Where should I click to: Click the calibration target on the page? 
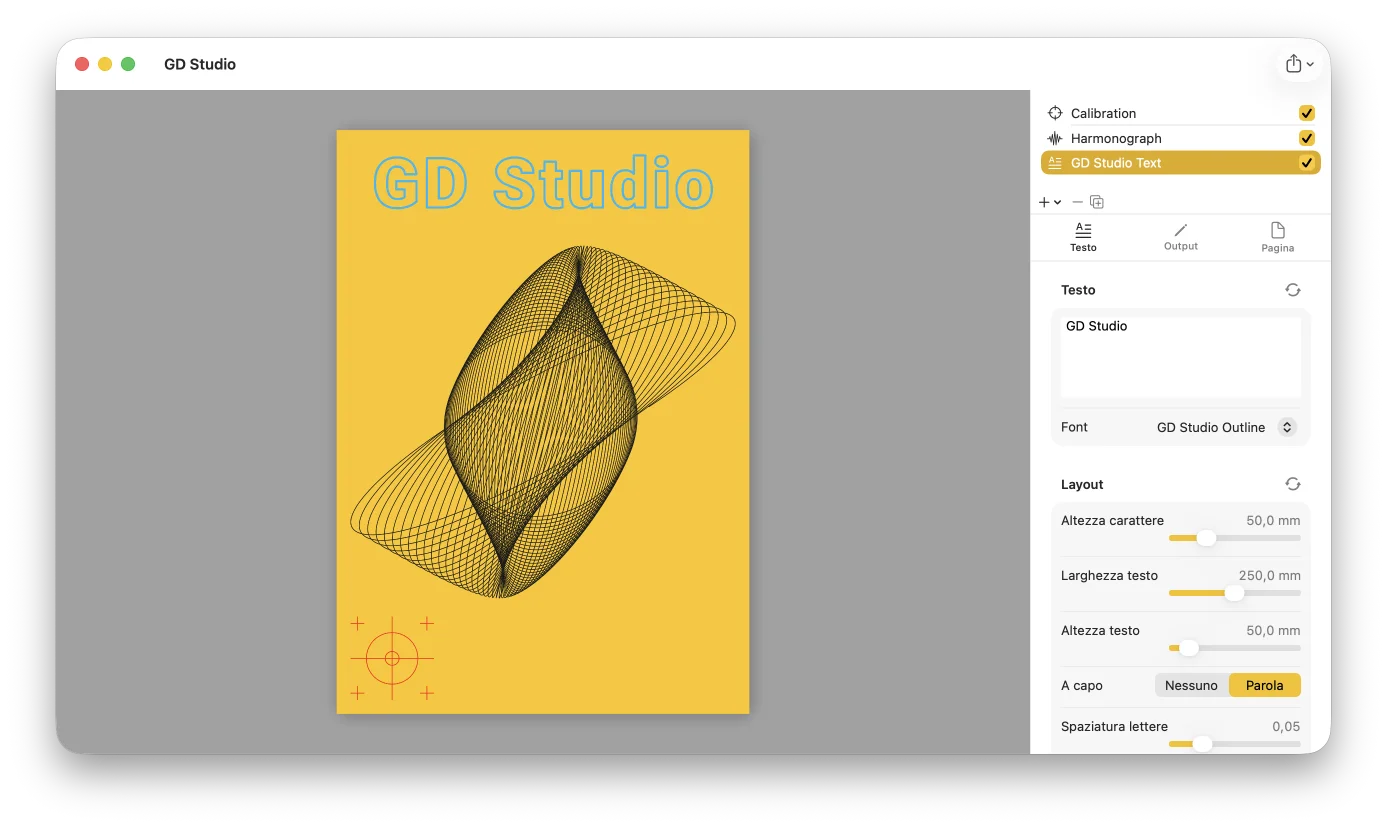392,658
